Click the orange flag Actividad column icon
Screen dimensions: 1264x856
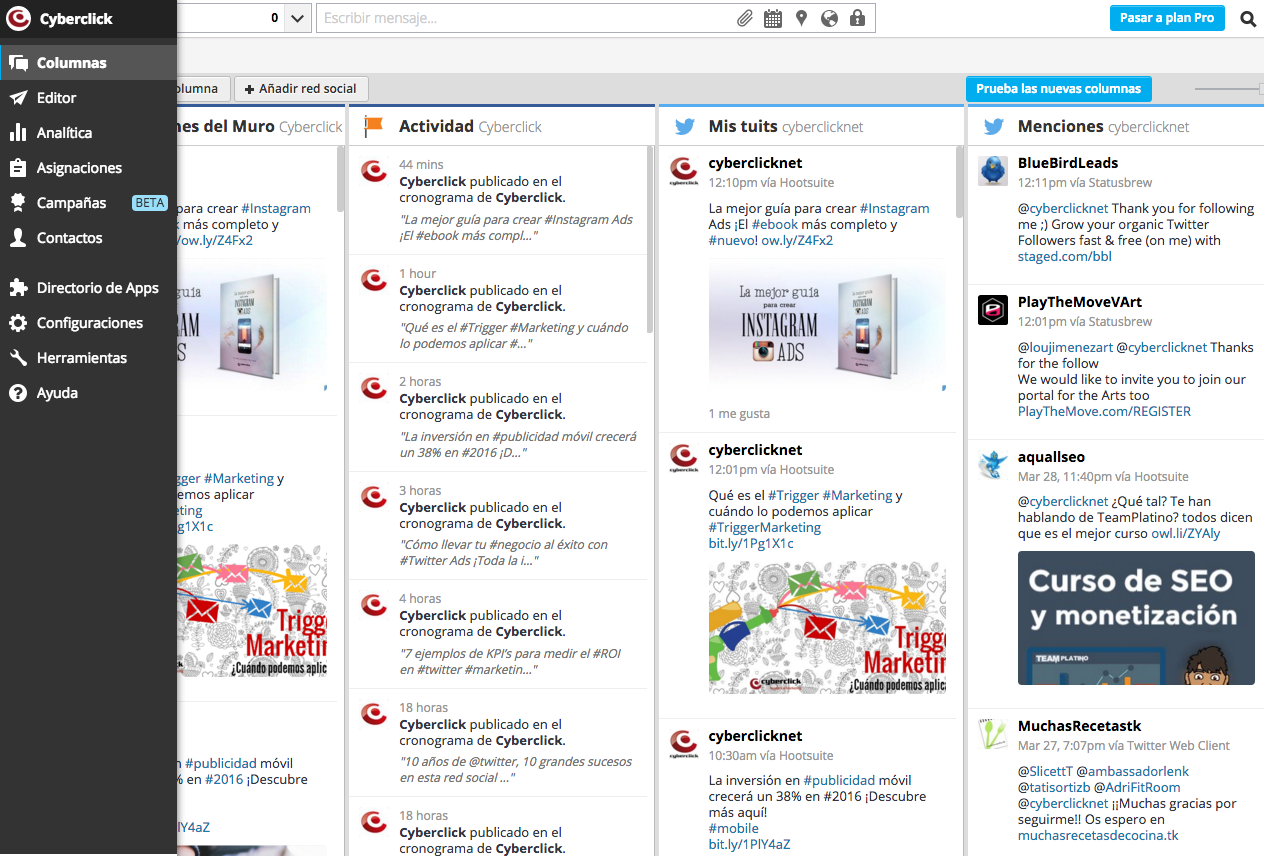pyautogui.click(x=373, y=127)
